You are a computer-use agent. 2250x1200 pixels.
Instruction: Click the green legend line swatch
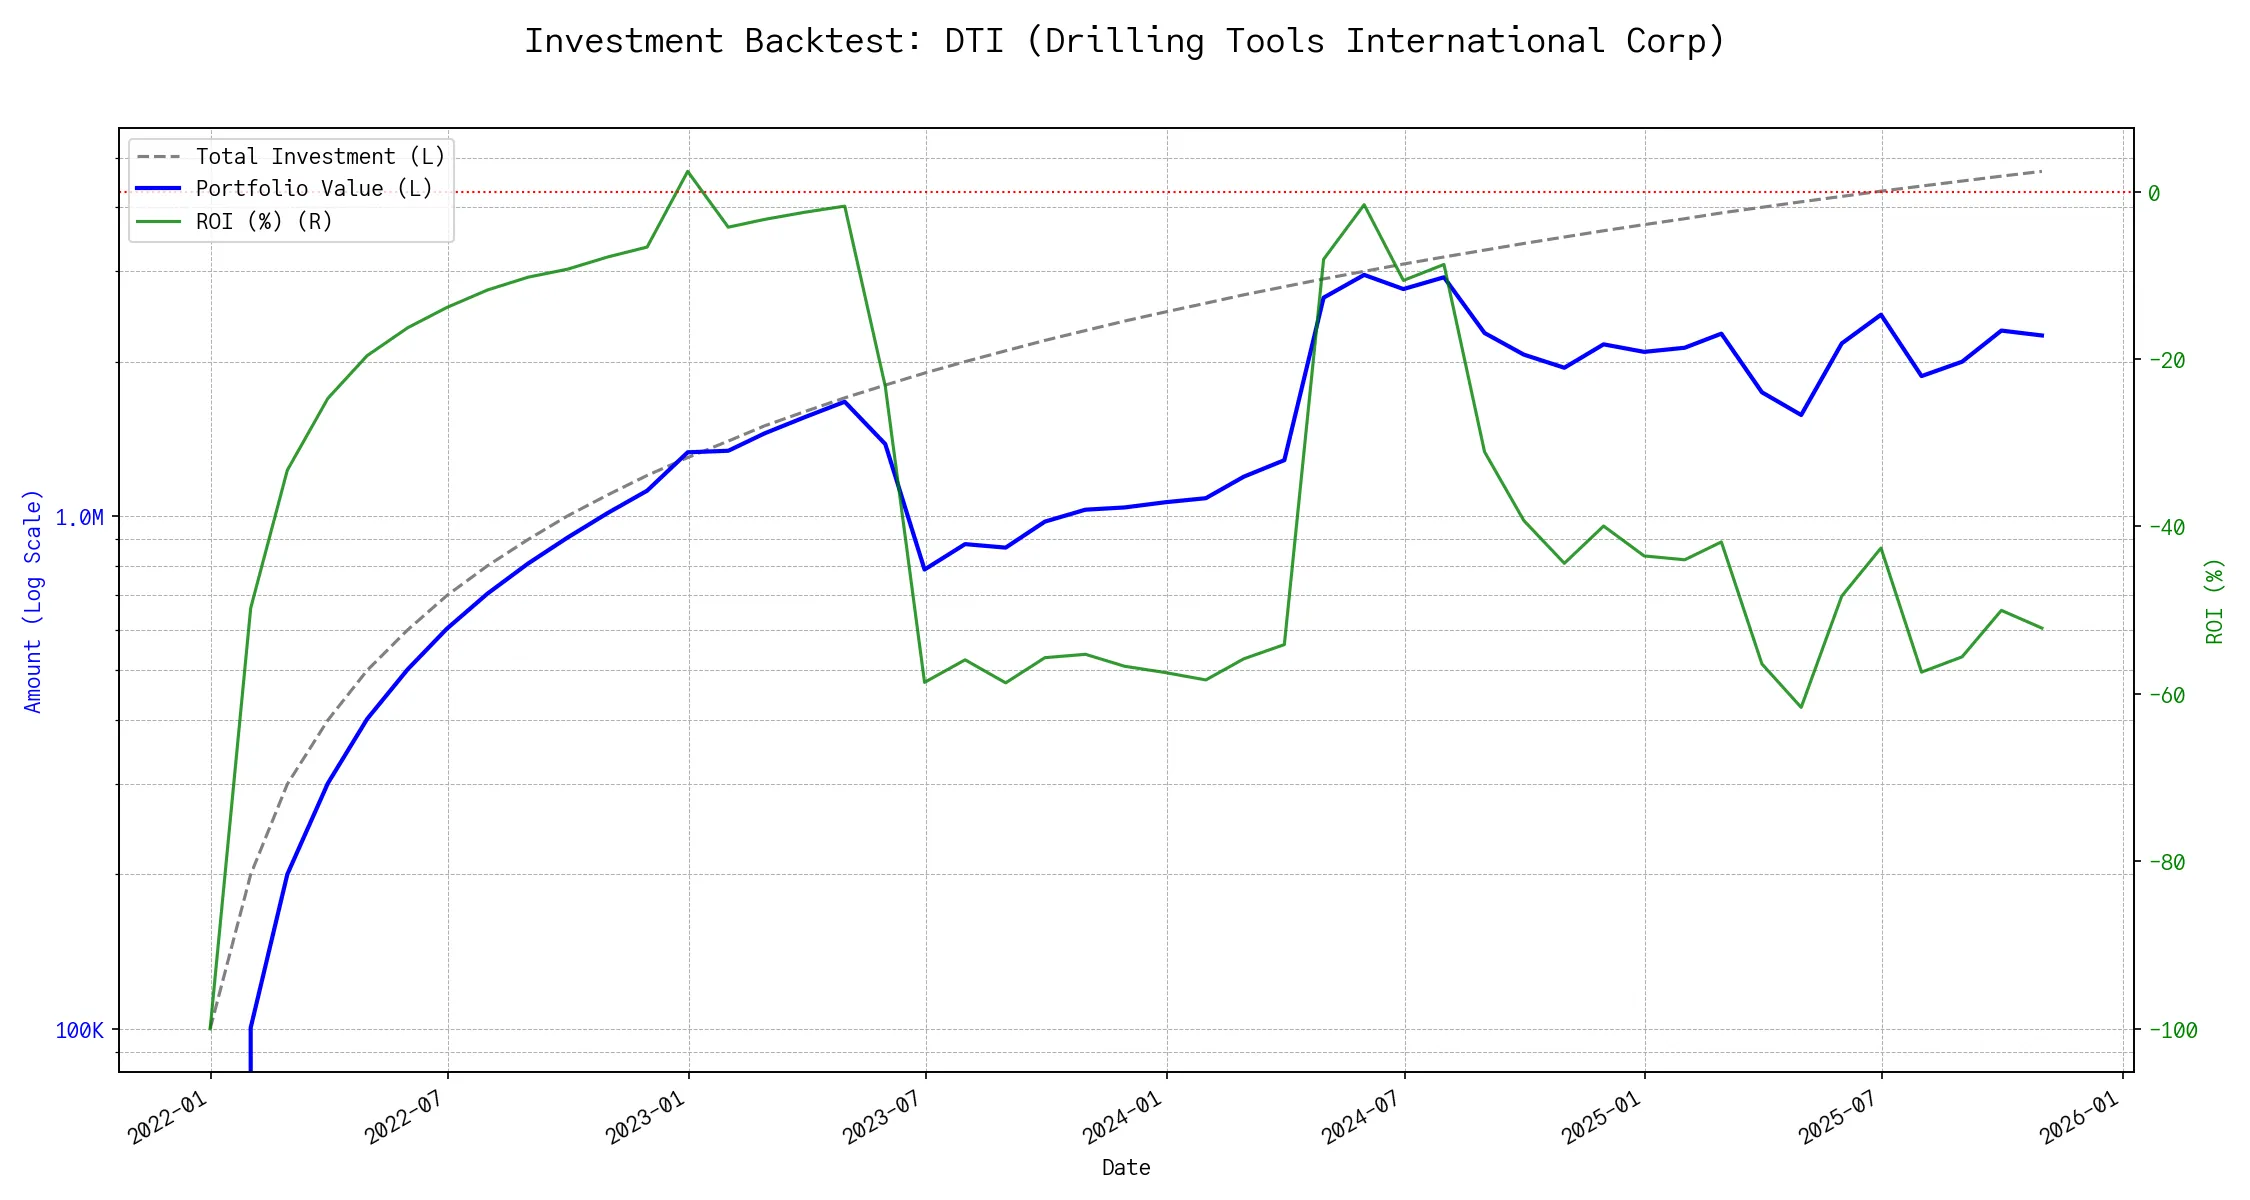click(x=158, y=221)
